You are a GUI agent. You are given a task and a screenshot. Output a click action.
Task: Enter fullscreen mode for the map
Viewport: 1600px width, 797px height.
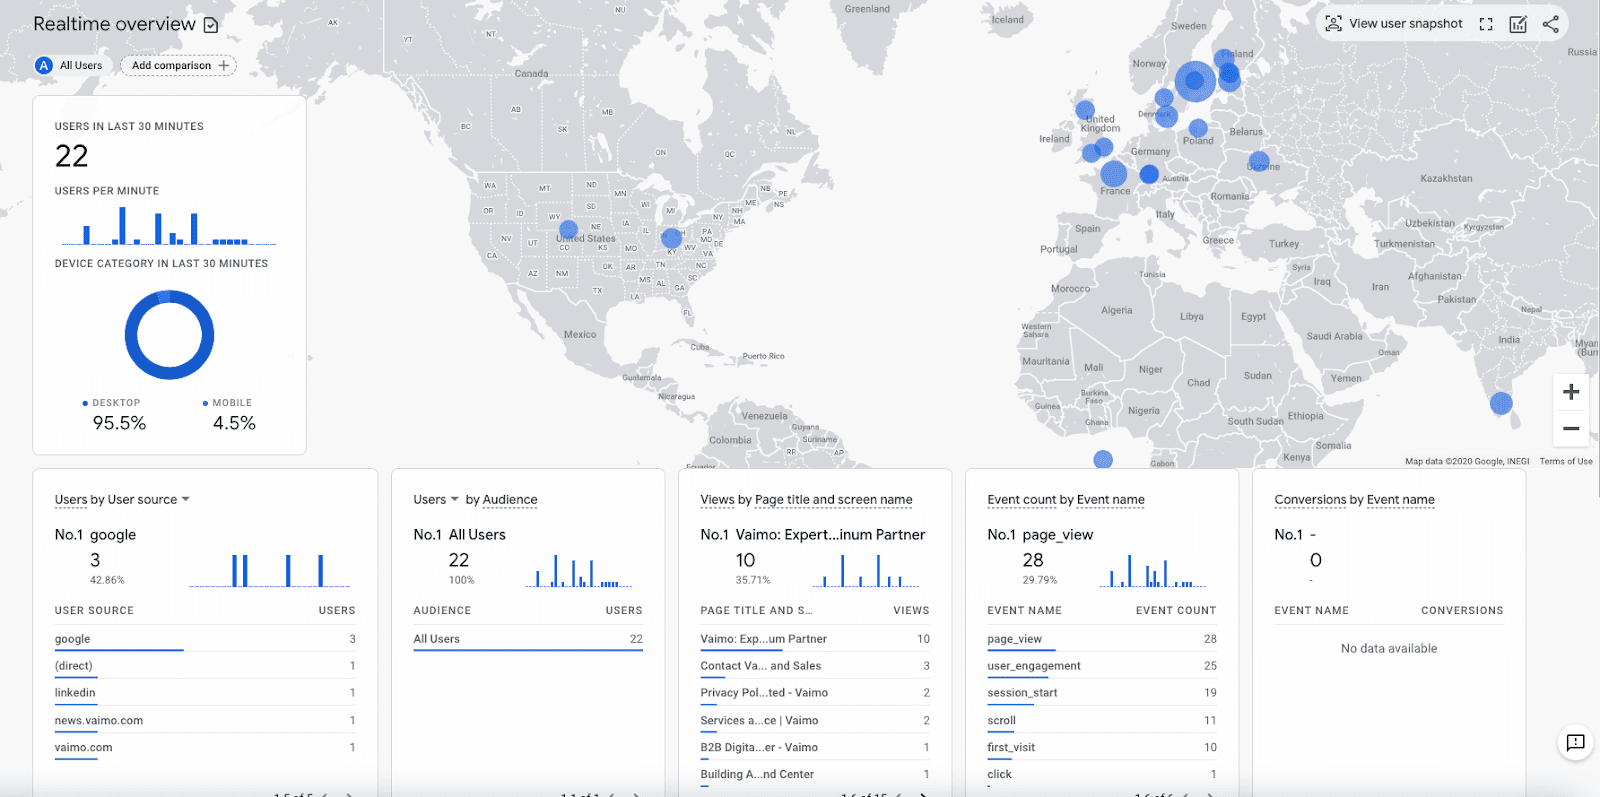point(1486,24)
